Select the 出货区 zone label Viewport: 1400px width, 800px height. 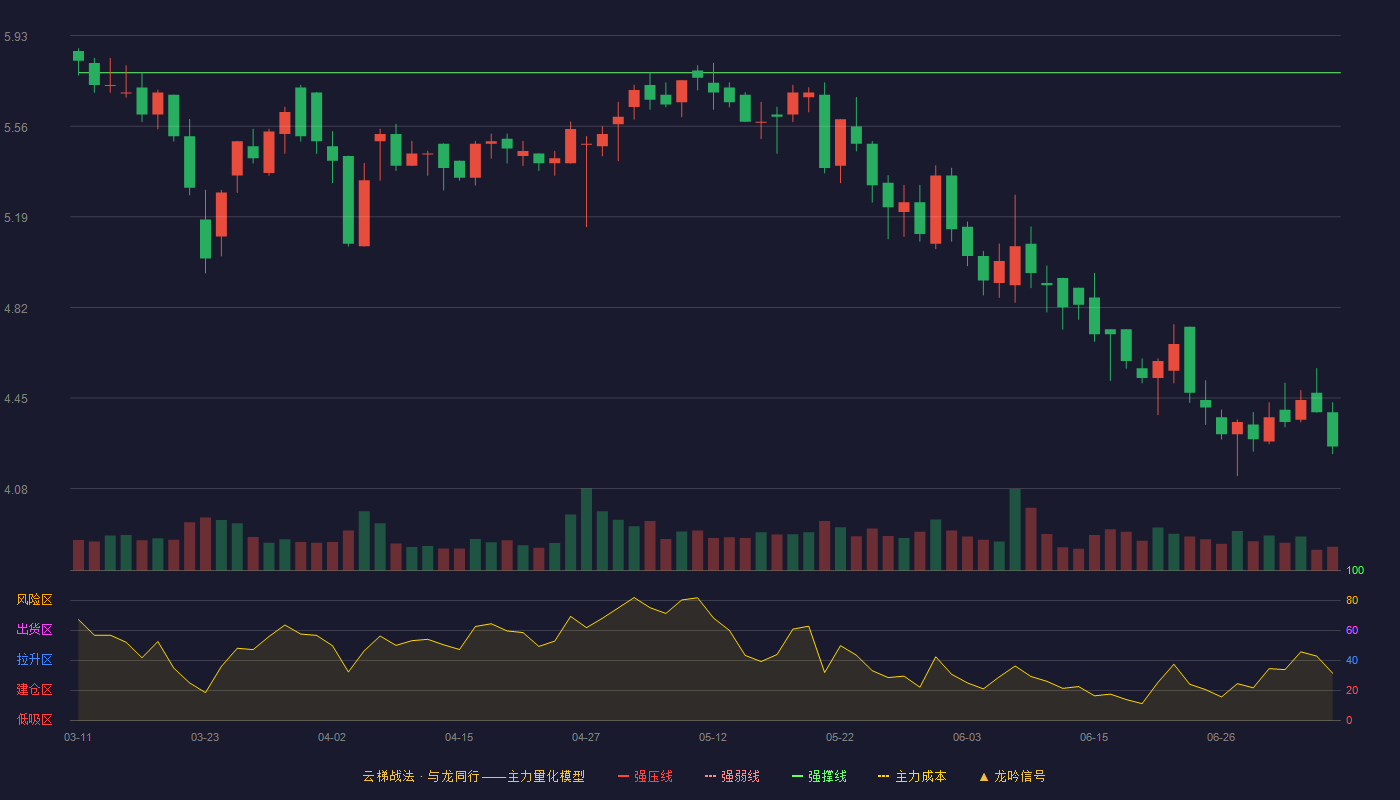coord(34,630)
